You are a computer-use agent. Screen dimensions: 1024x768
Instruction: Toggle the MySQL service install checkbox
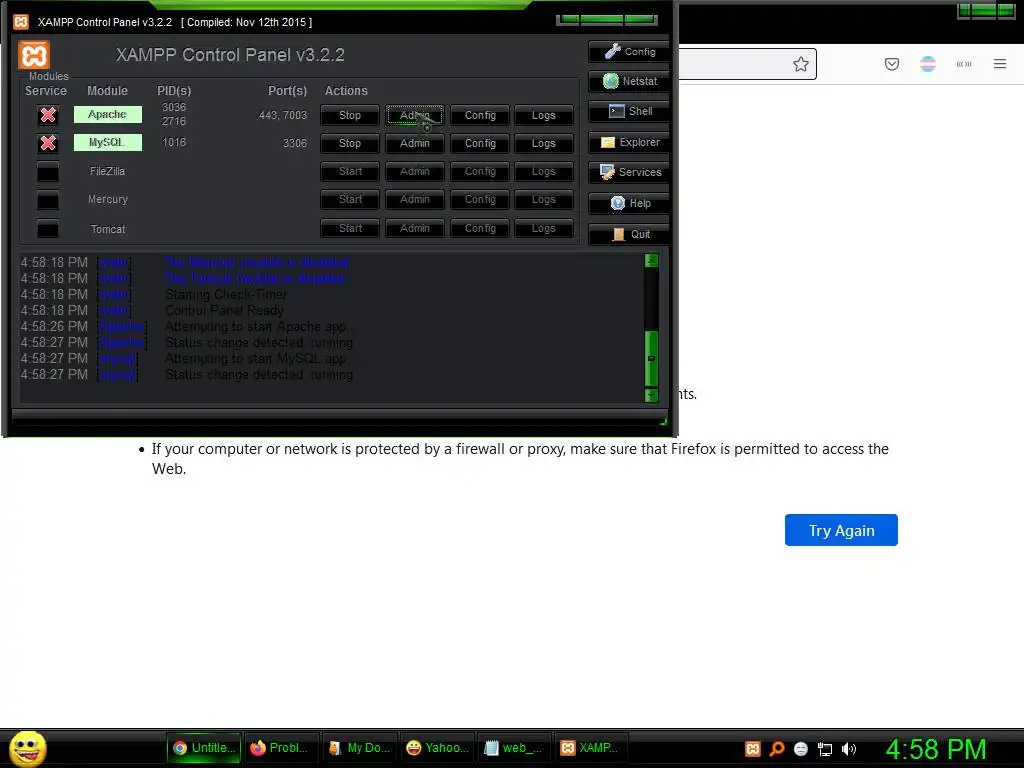pyautogui.click(x=48, y=143)
